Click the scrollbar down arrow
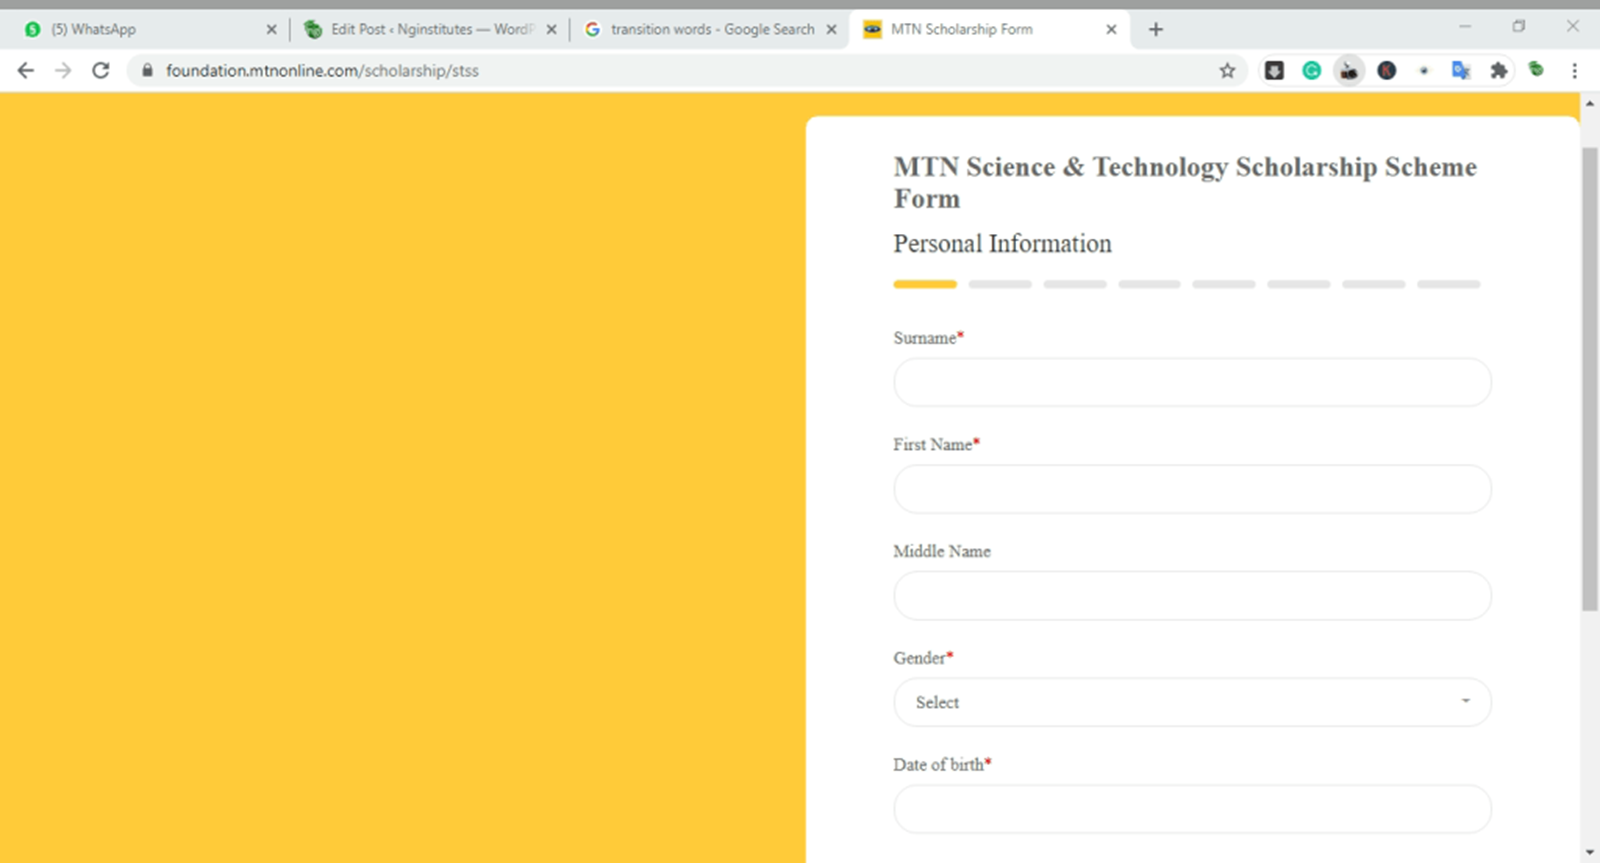1600x863 pixels. pos(1589,853)
